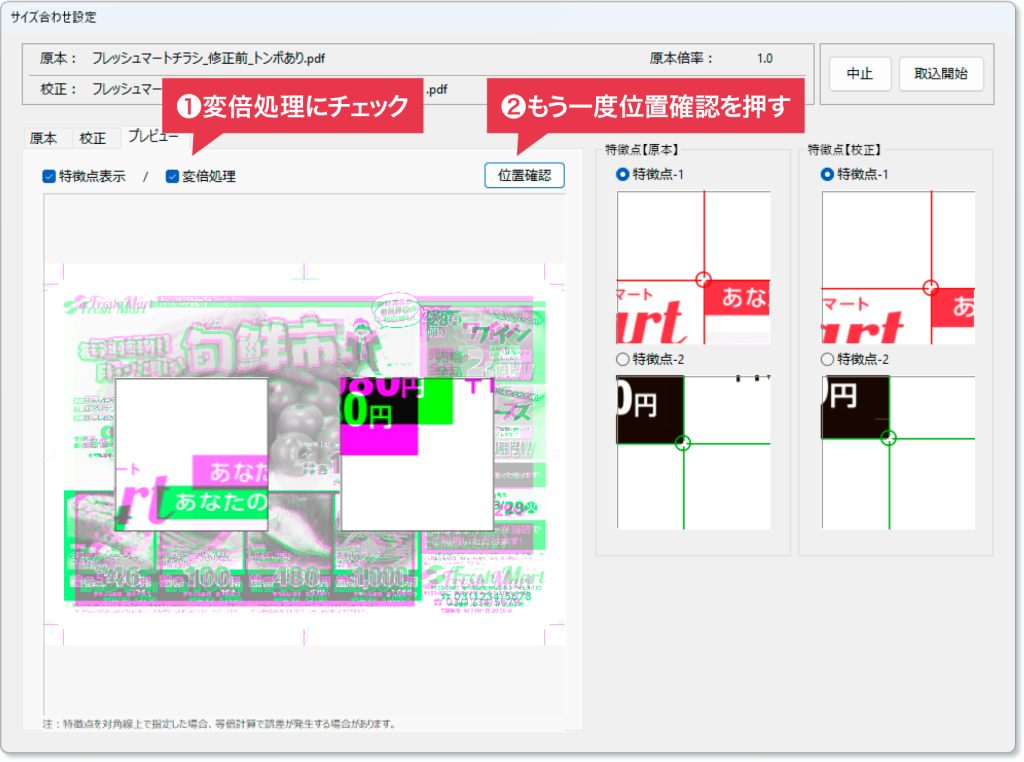Image resolution: width=1024 pixels, height=762 pixels.
Task: Click the 校正 特徴点-1 red crosshair thumbnail
Action: (x=898, y=268)
